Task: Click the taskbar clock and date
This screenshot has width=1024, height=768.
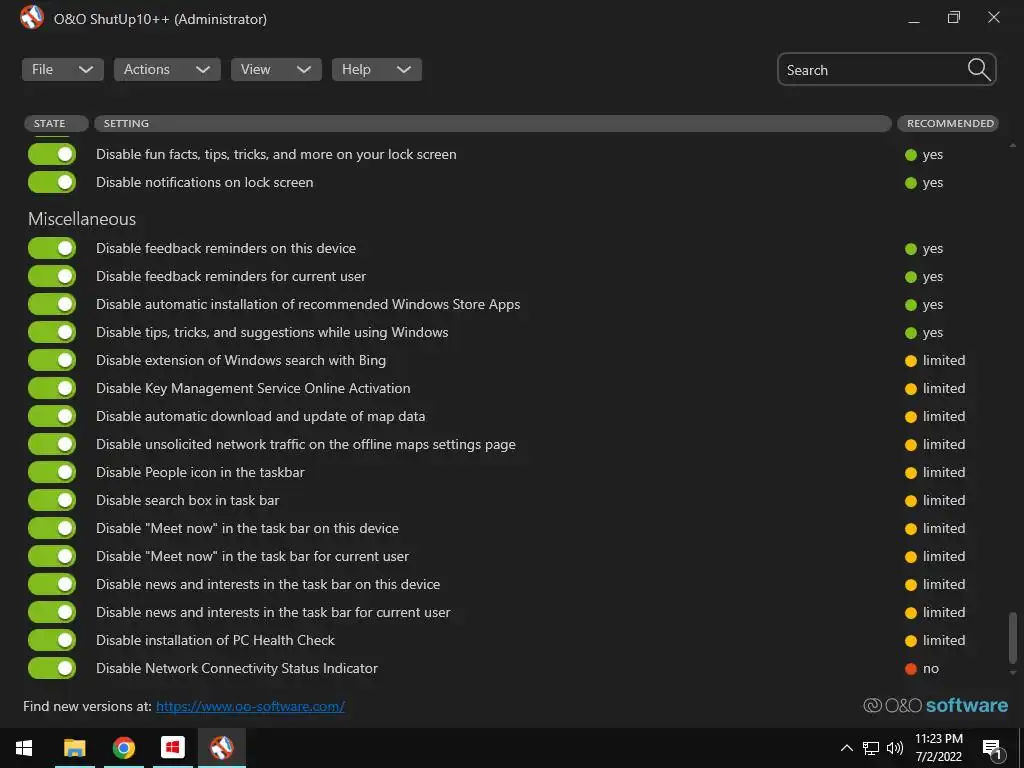Action: 938,748
